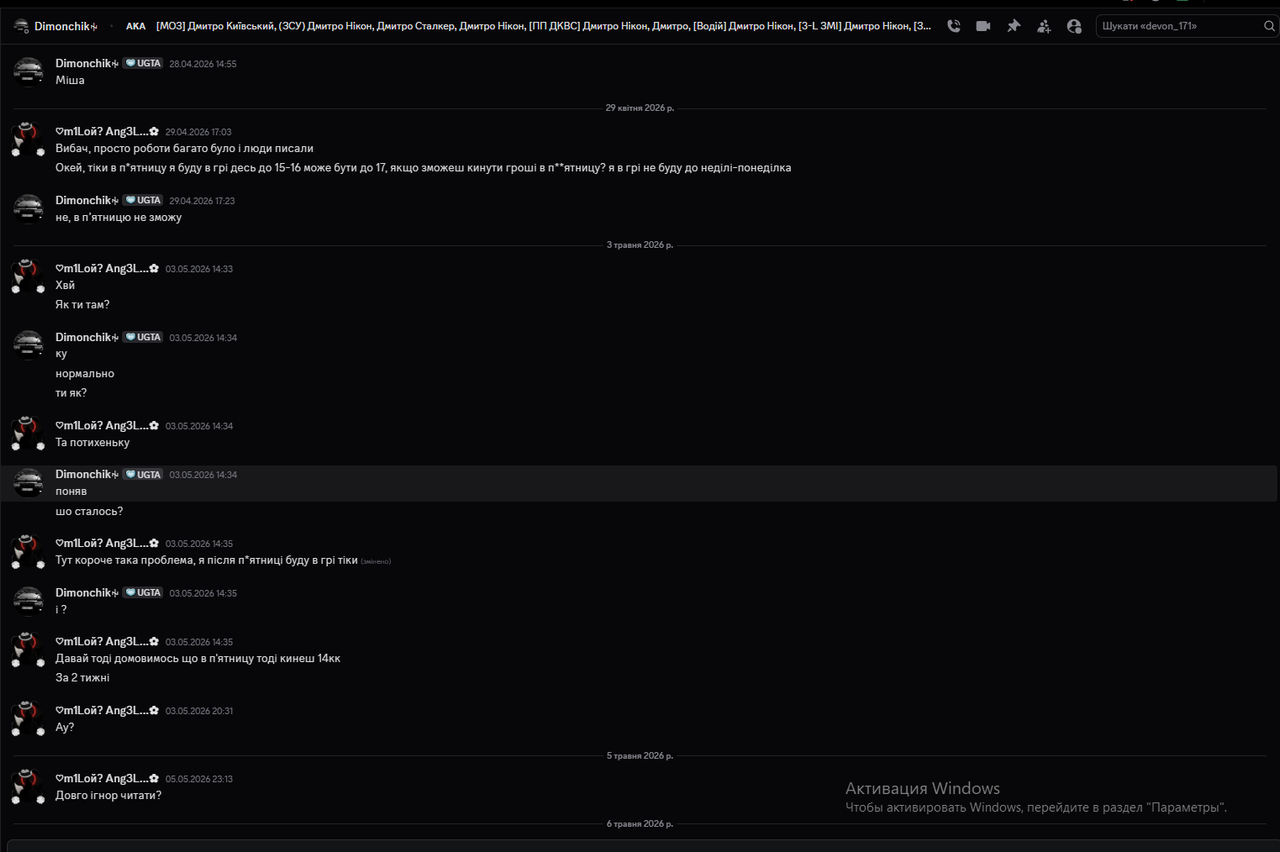Open the avatar next to the 'і ?' message
Image resolution: width=1280 pixels, height=852 pixels.
tap(28, 601)
